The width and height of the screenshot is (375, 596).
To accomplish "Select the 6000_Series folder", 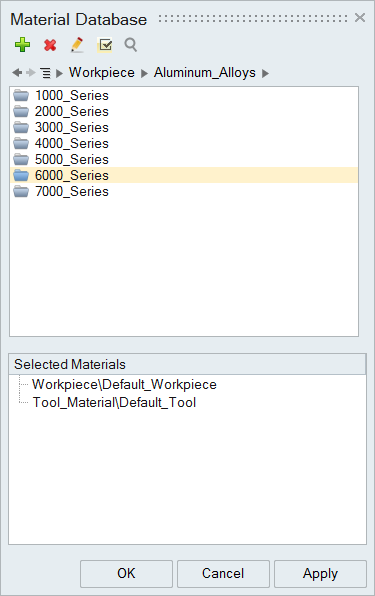I will pyautogui.click(x=184, y=175).
